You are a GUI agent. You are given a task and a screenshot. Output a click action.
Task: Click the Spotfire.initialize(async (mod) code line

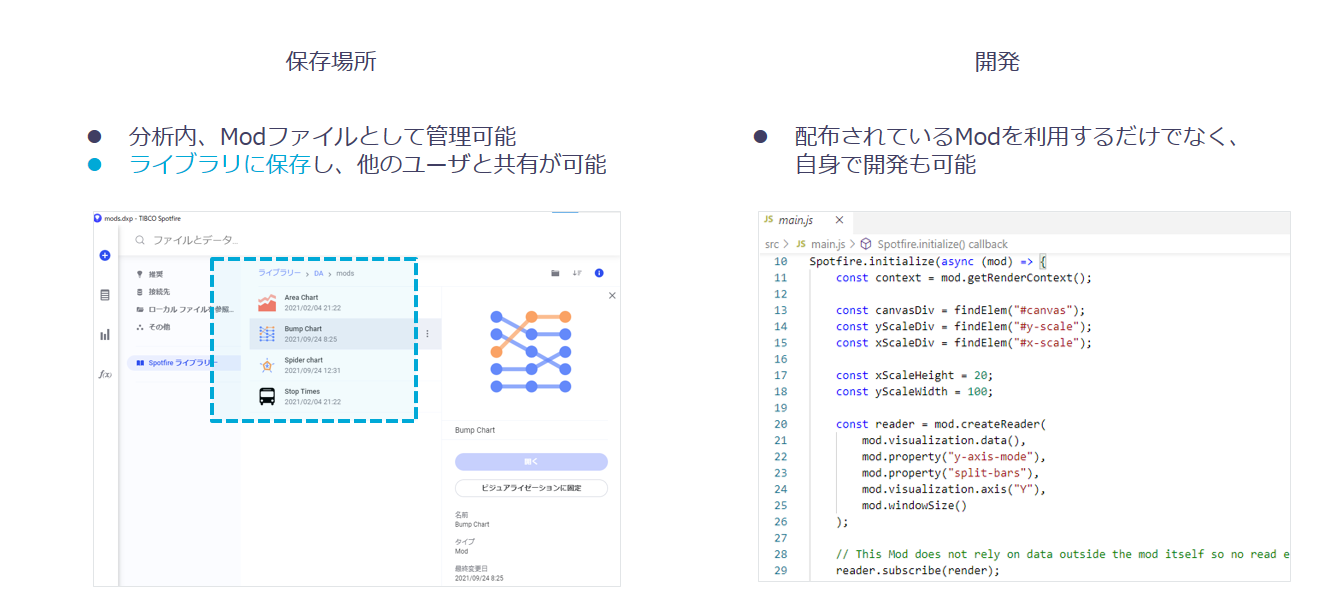point(927,262)
